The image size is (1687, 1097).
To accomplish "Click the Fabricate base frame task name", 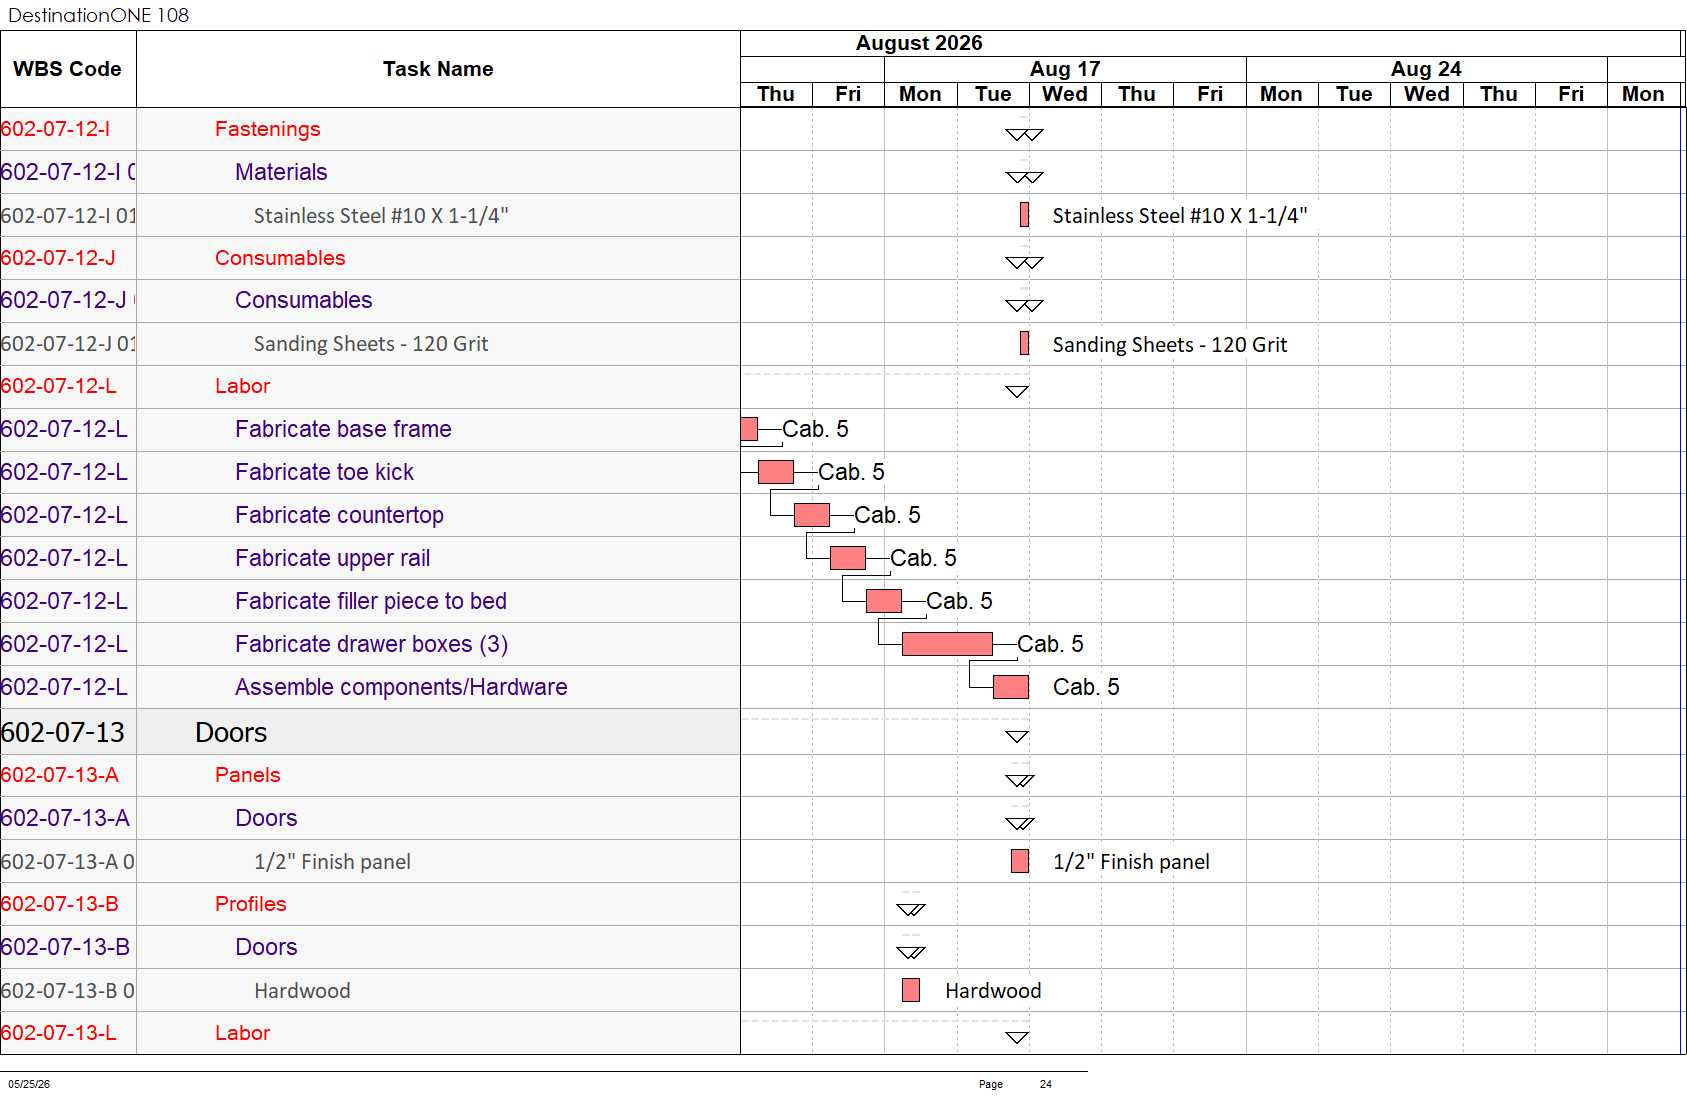I will [x=343, y=429].
